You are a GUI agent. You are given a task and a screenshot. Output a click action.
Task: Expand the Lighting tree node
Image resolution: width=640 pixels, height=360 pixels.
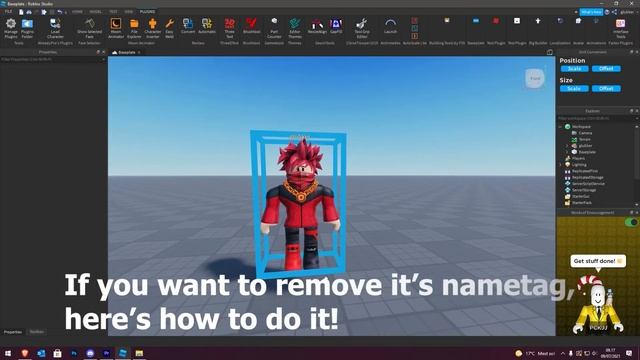click(560, 165)
